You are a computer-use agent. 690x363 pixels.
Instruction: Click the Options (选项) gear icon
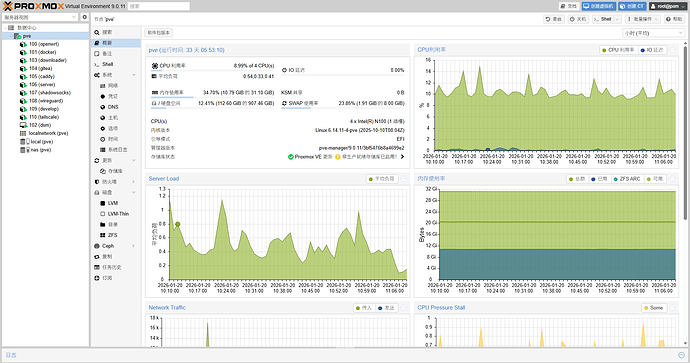(103, 128)
